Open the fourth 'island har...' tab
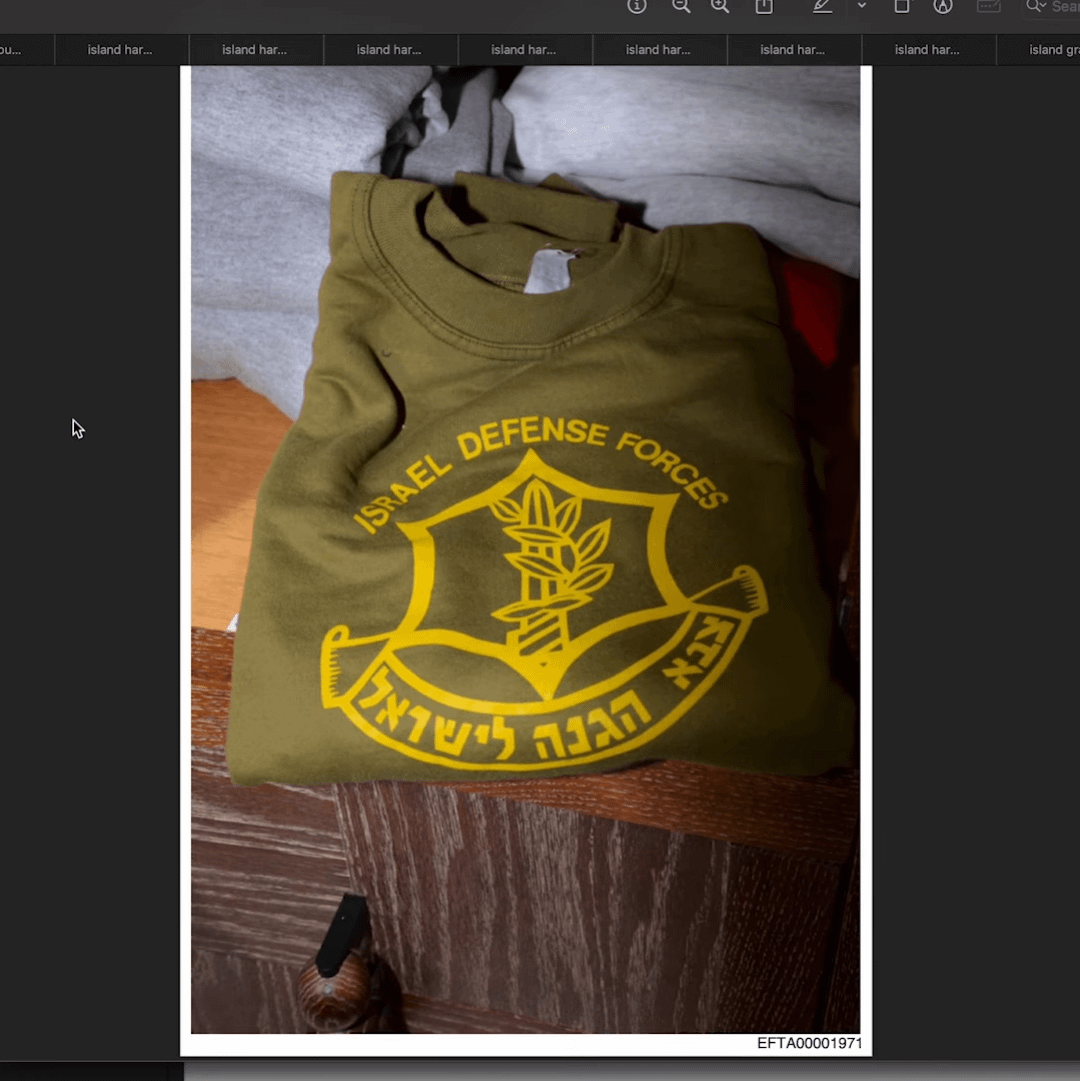The height and width of the screenshot is (1081, 1080). (x=524, y=50)
